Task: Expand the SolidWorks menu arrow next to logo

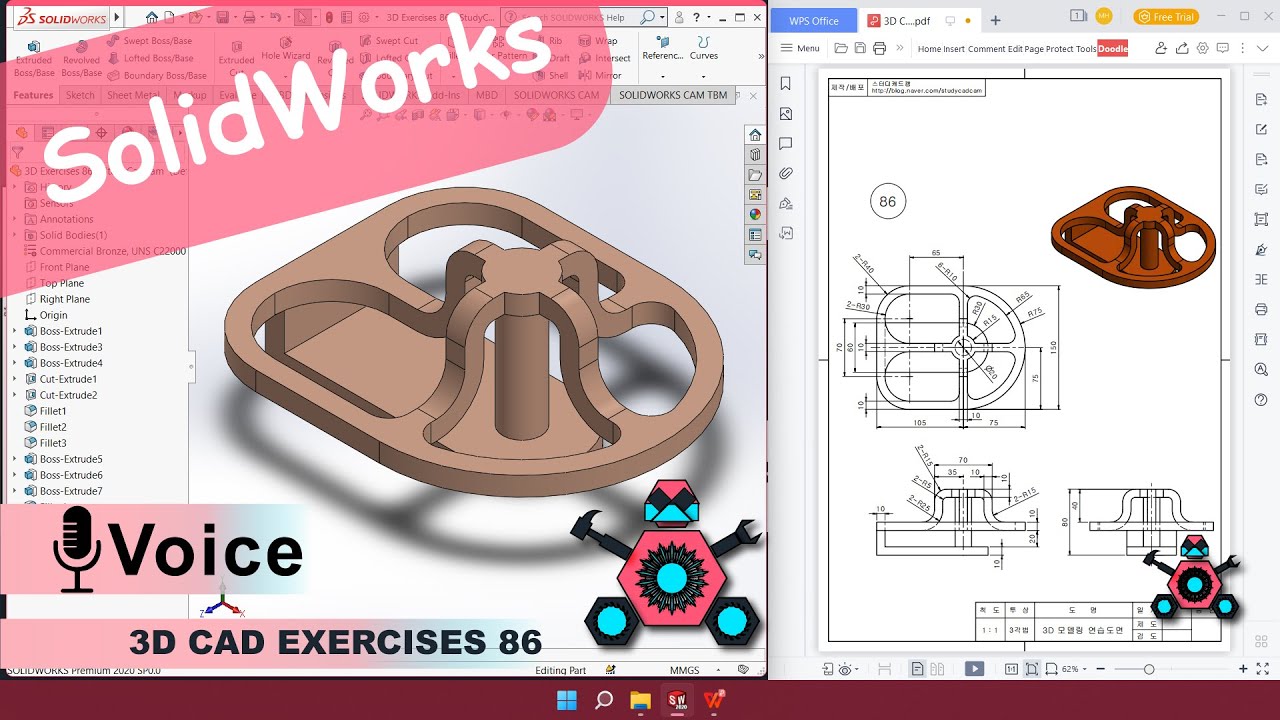Action: (117, 17)
